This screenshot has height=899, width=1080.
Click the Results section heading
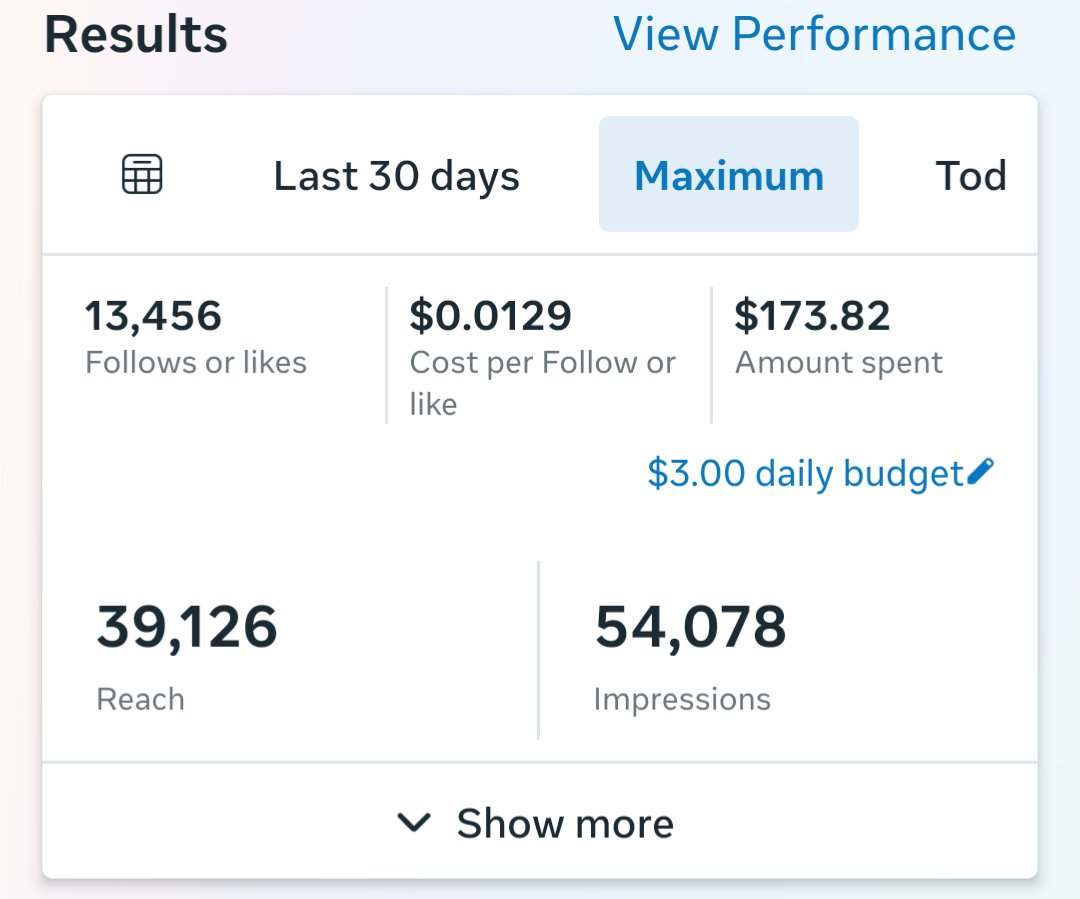136,35
